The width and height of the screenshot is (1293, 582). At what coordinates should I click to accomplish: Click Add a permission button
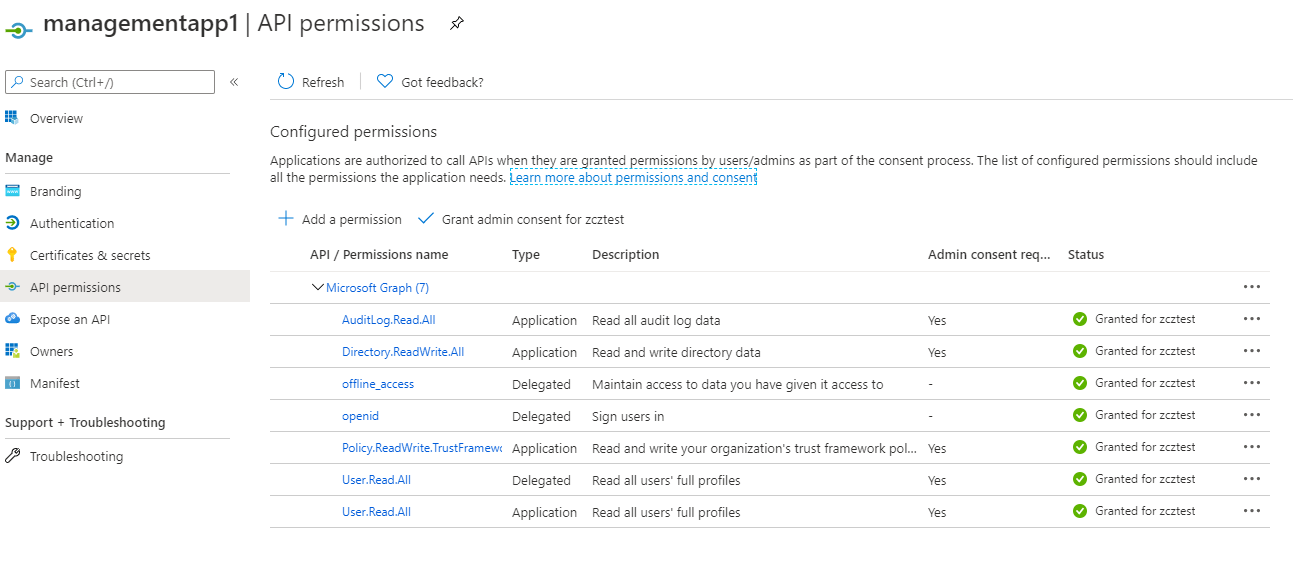point(340,219)
